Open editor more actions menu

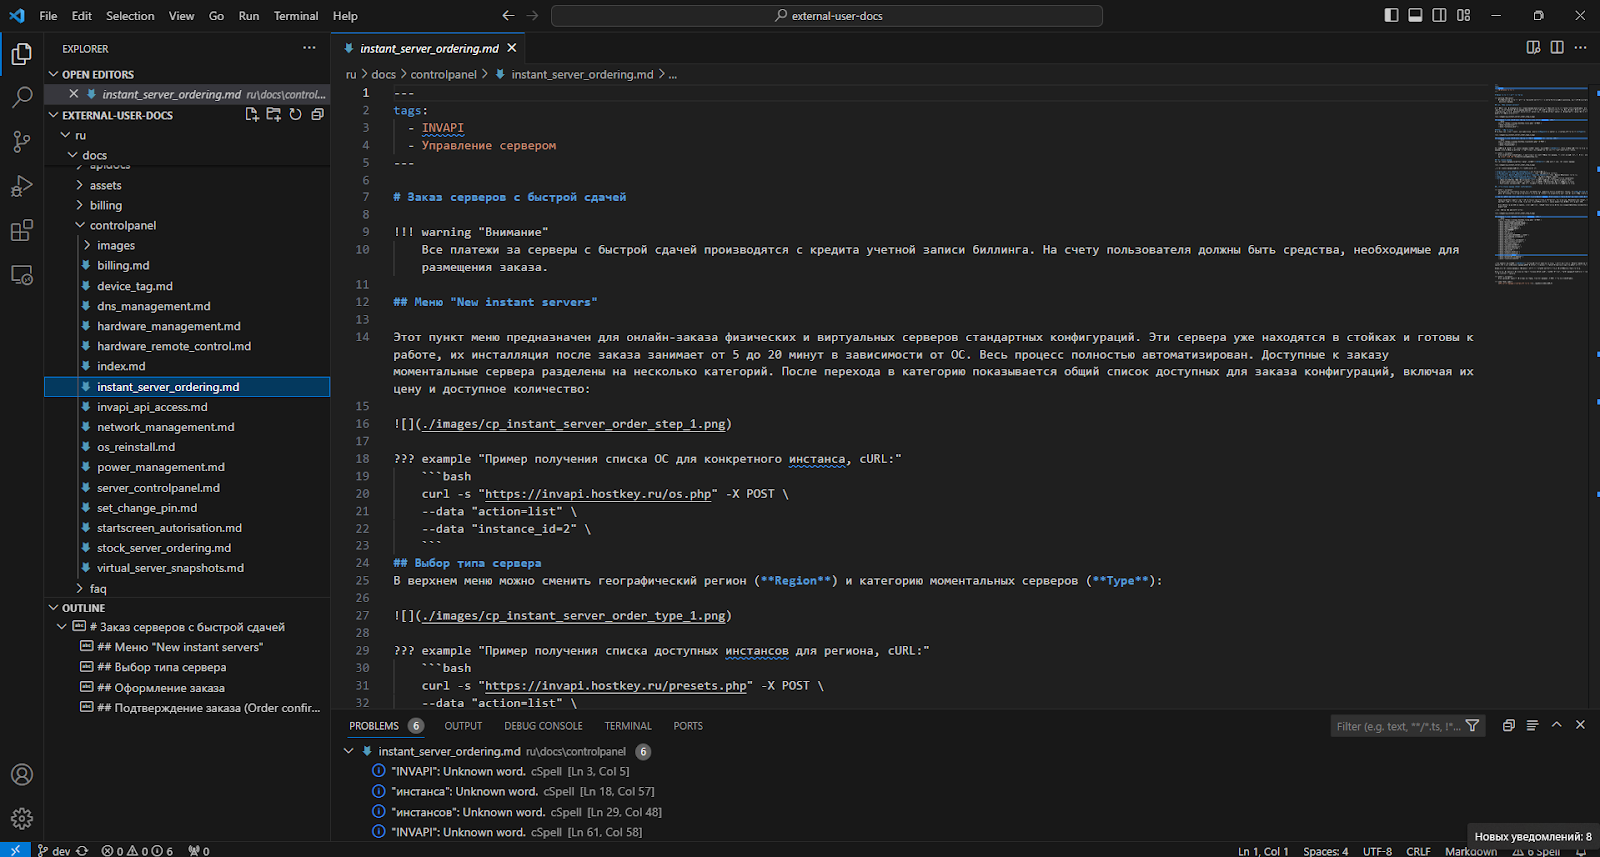click(x=1580, y=48)
